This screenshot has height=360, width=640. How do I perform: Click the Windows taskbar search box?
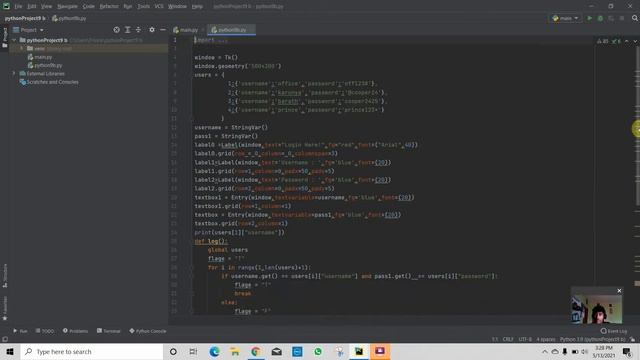coord(92,351)
